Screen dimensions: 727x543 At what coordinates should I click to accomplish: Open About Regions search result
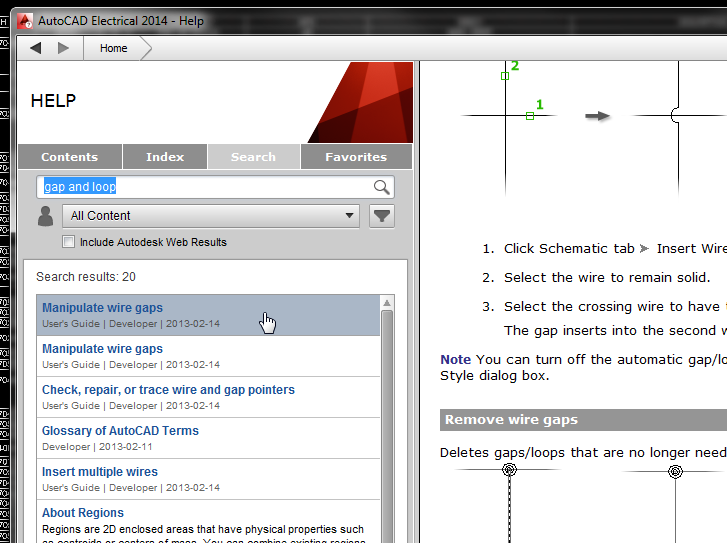[208, 522]
